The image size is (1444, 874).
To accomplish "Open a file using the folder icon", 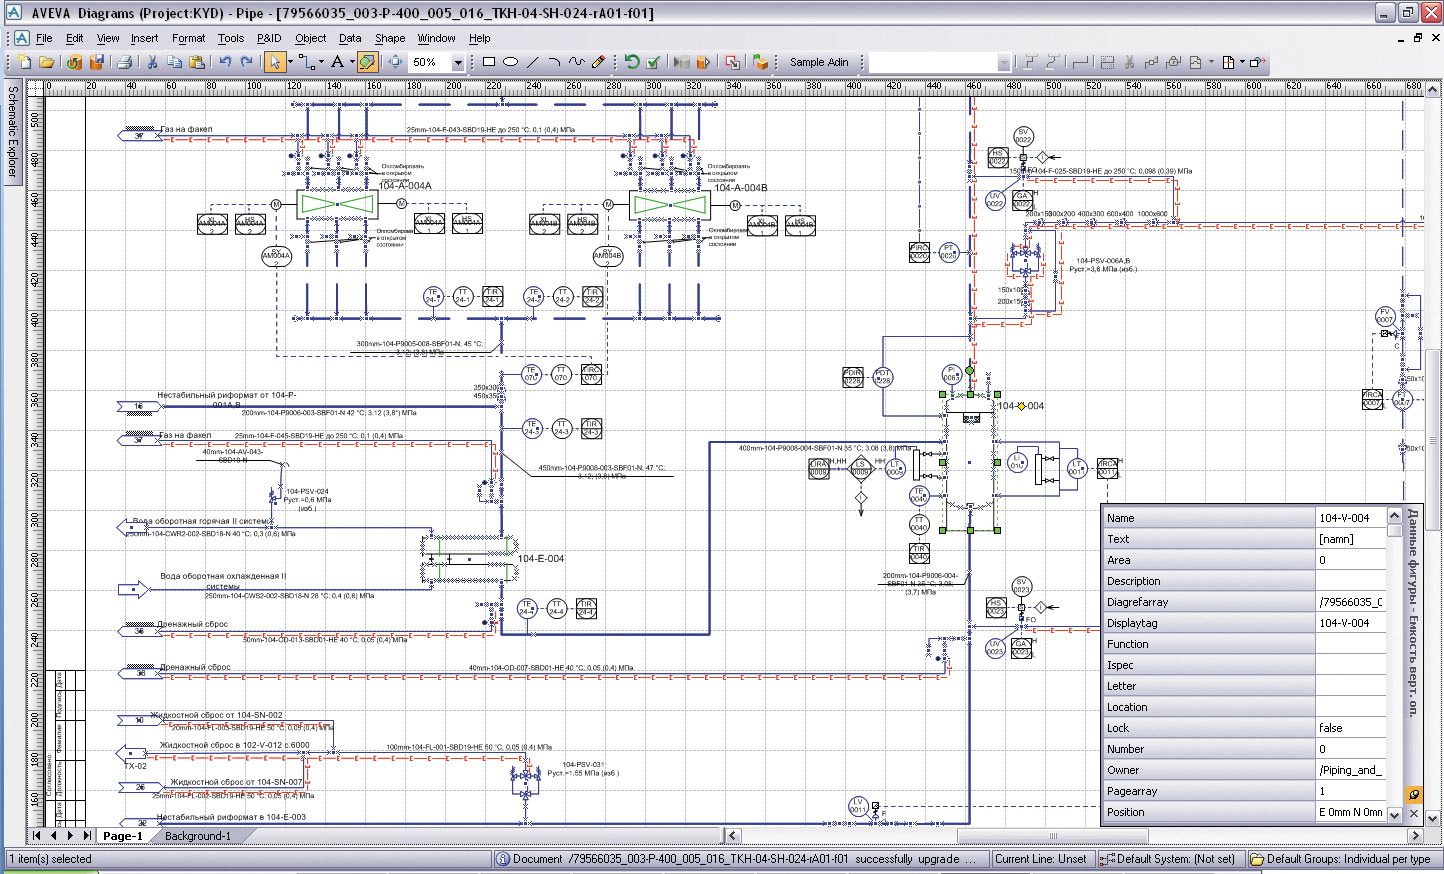I will tap(46, 62).
